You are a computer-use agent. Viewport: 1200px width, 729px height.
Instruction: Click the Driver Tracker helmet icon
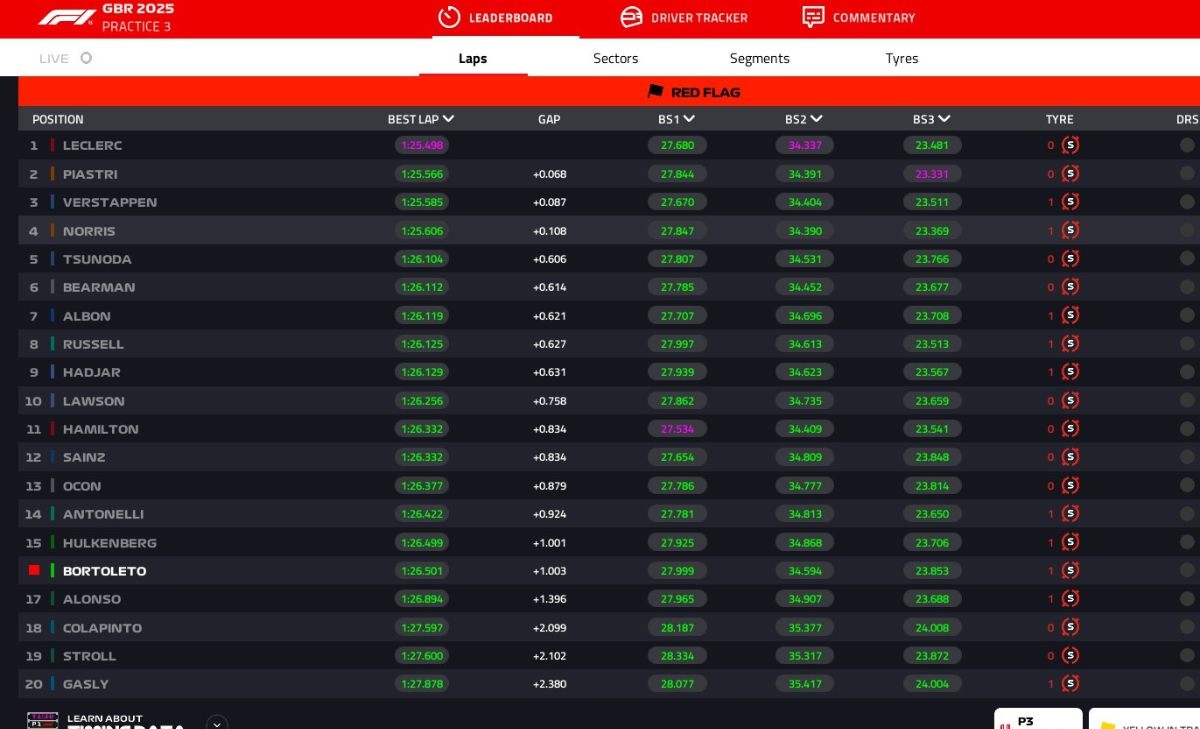click(x=631, y=17)
